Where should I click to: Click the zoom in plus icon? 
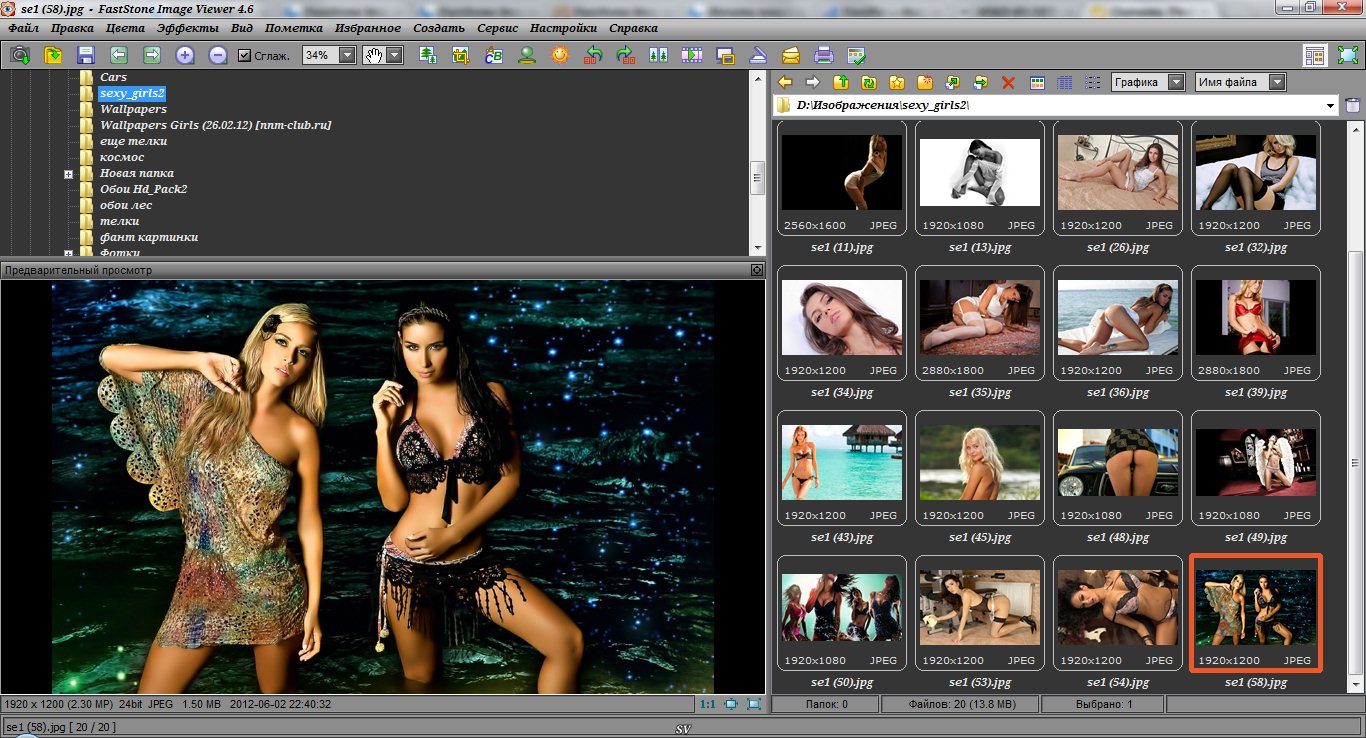coord(185,56)
